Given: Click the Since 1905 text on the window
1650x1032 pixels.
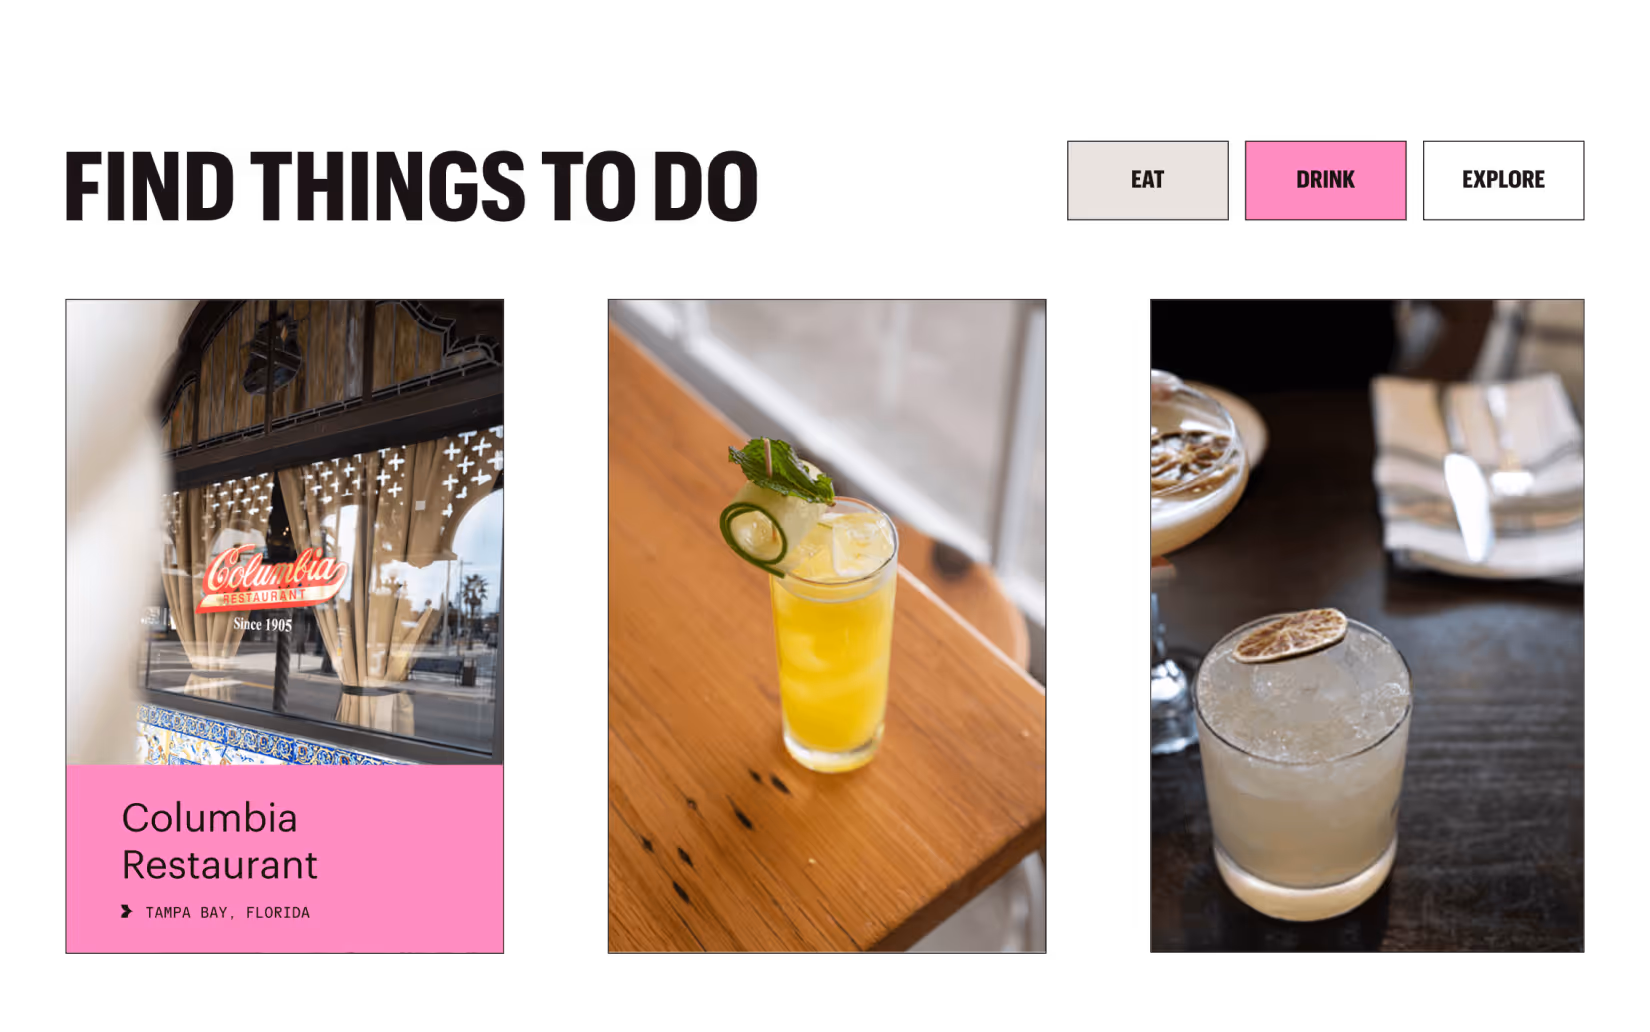Looking at the screenshot, I should pos(263,624).
